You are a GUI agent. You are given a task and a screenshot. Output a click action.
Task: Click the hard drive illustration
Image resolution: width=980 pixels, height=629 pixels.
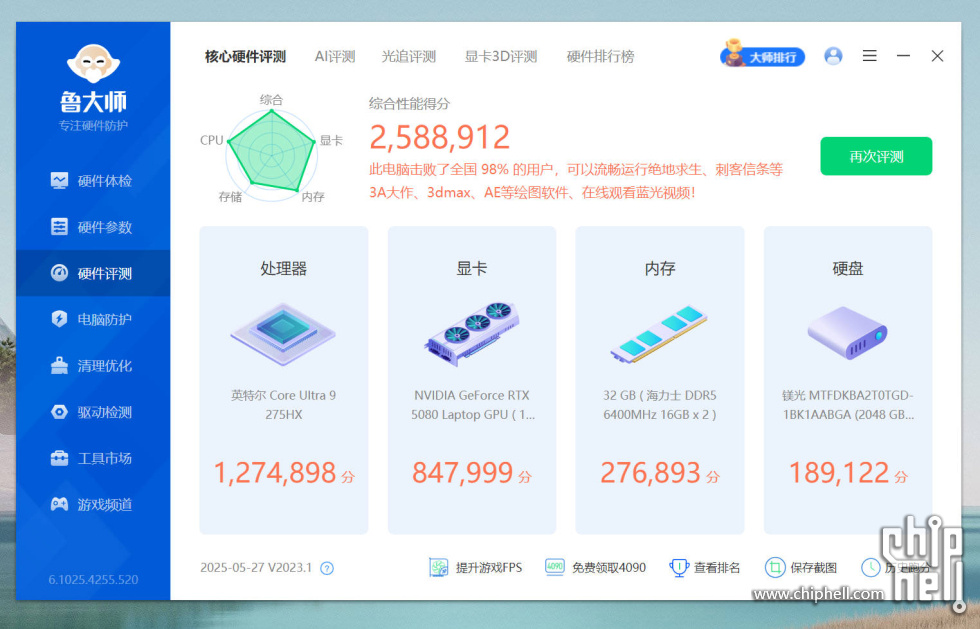tap(848, 333)
